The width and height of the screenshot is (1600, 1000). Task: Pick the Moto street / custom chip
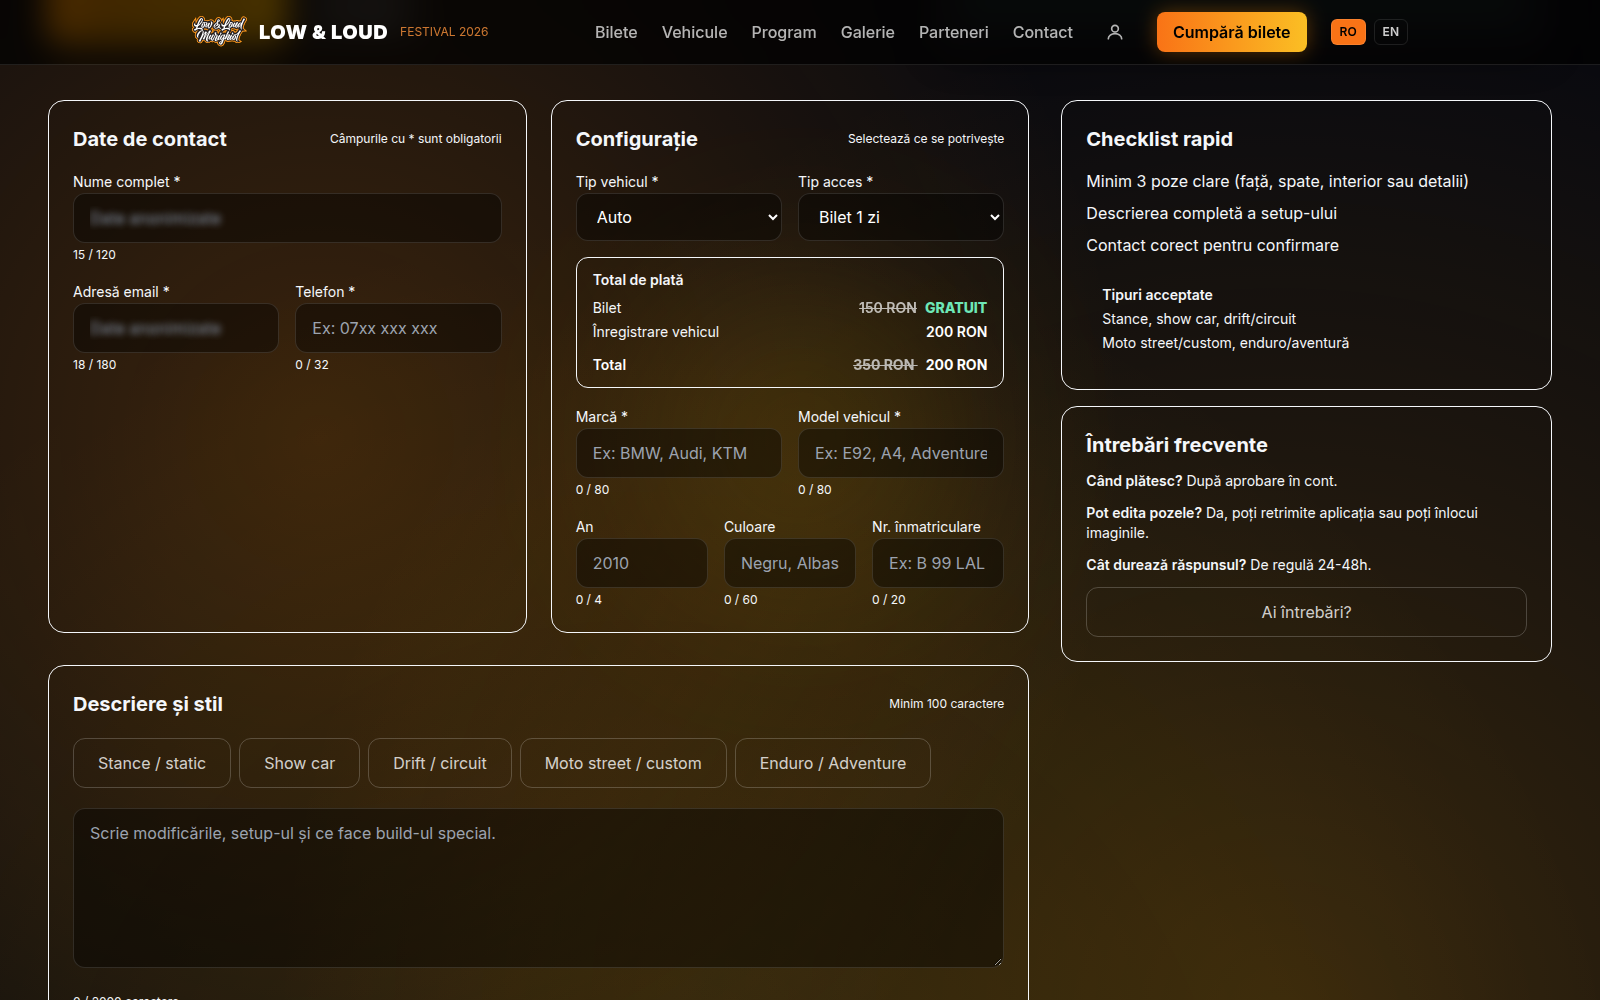623,763
